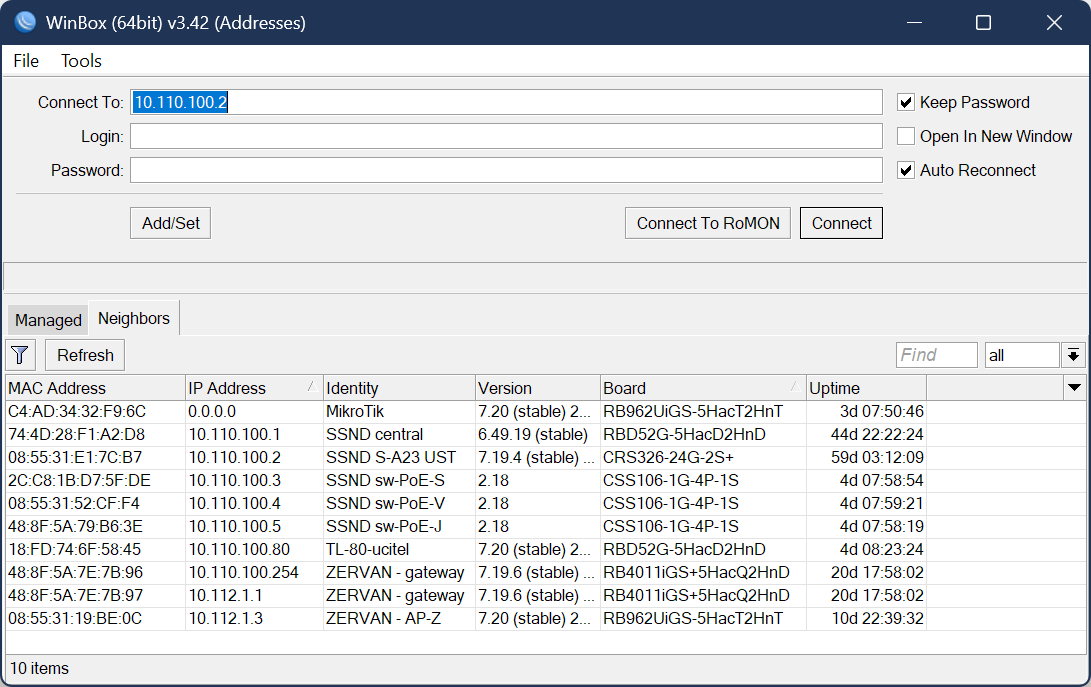Image resolution: width=1091 pixels, height=687 pixels.
Task: Click the Login input field
Action: pos(505,136)
